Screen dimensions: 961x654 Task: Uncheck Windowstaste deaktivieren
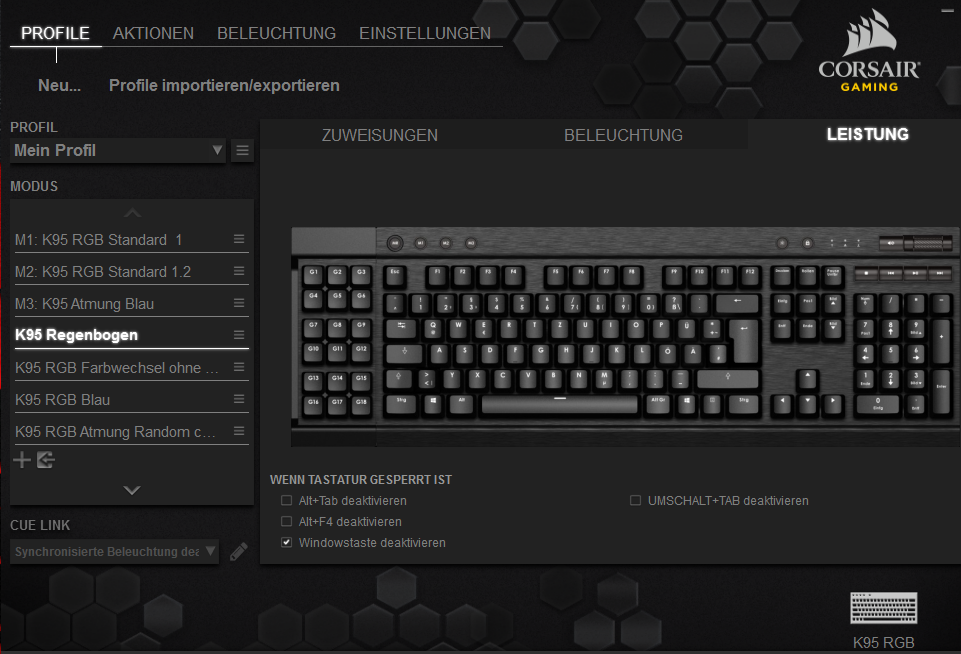pos(286,542)
